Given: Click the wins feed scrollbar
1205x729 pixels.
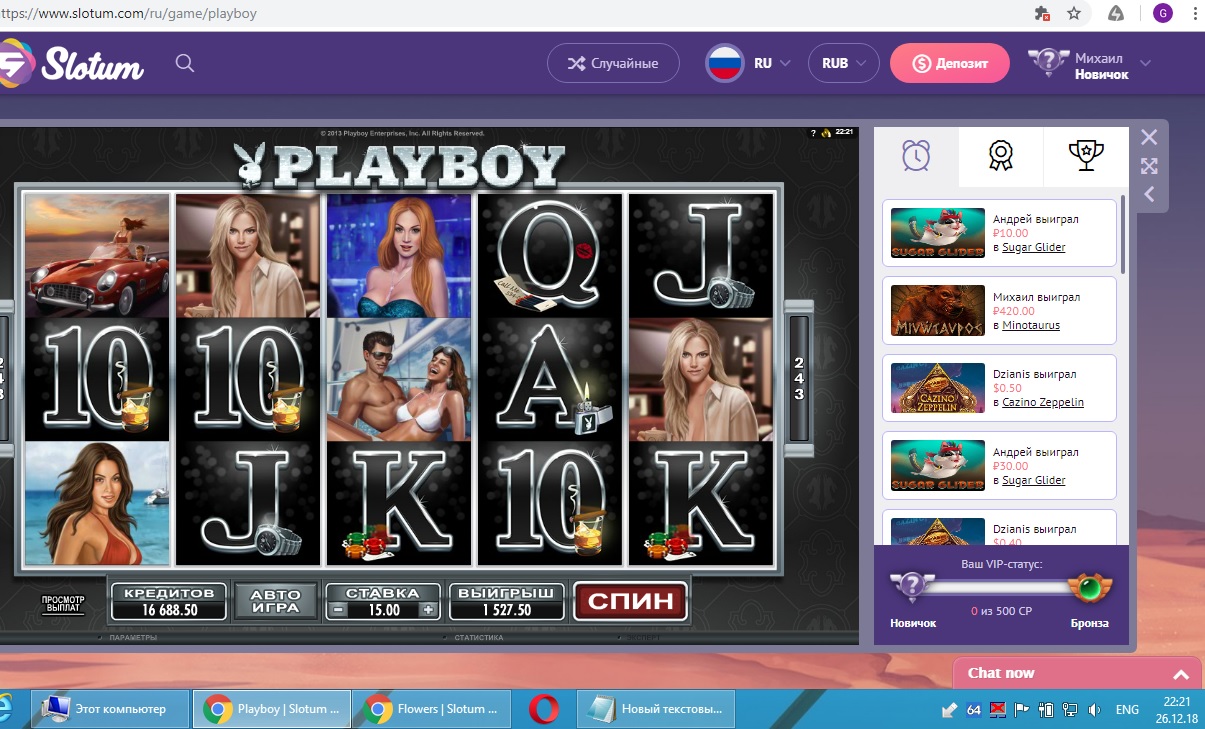Looking at the screenshot, I should click(1123, 235).
